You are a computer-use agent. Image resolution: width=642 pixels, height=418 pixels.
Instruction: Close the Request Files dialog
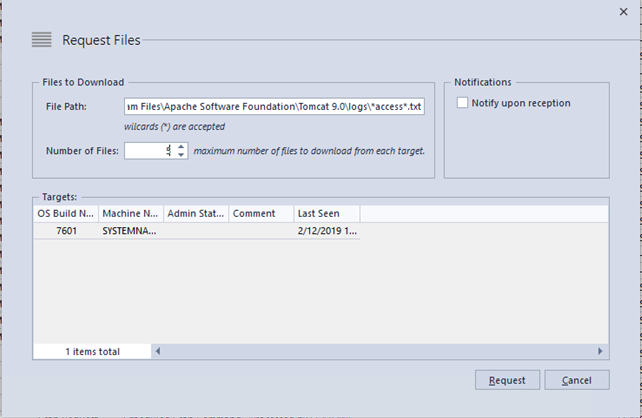click(624, 12)
